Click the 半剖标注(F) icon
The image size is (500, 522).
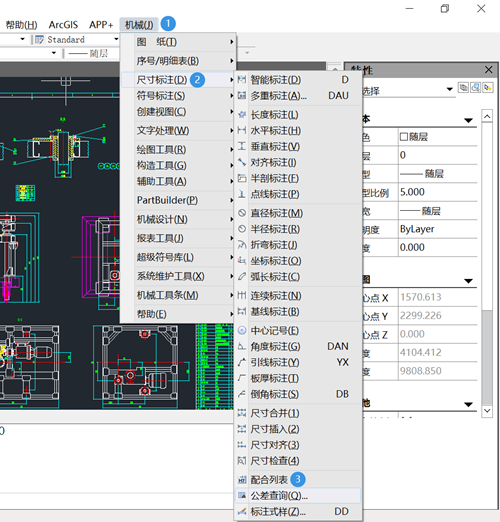(x=242, y=178)
